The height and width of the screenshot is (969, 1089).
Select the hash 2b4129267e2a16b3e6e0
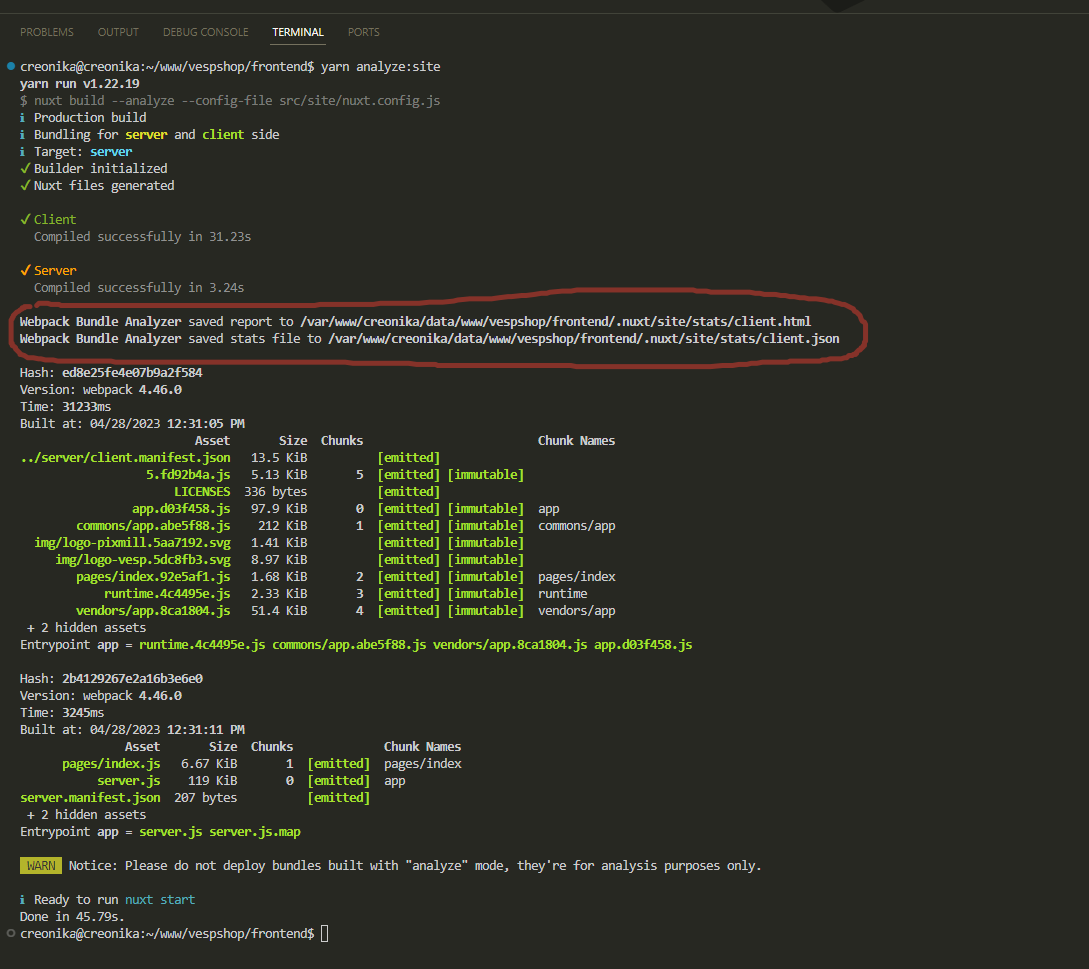click(x=132, y=679)
